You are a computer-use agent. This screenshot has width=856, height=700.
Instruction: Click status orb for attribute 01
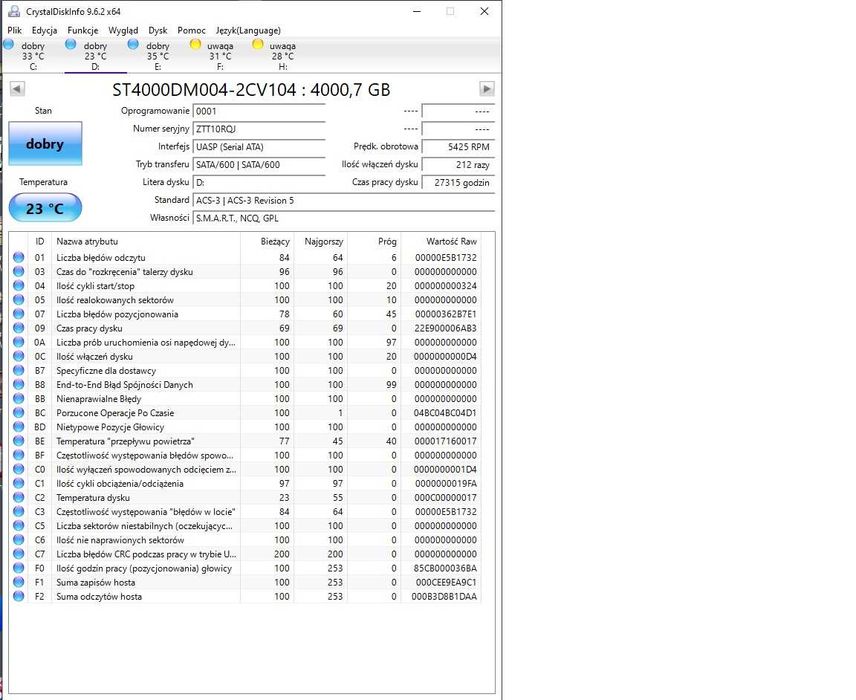(x=19, y=257)
